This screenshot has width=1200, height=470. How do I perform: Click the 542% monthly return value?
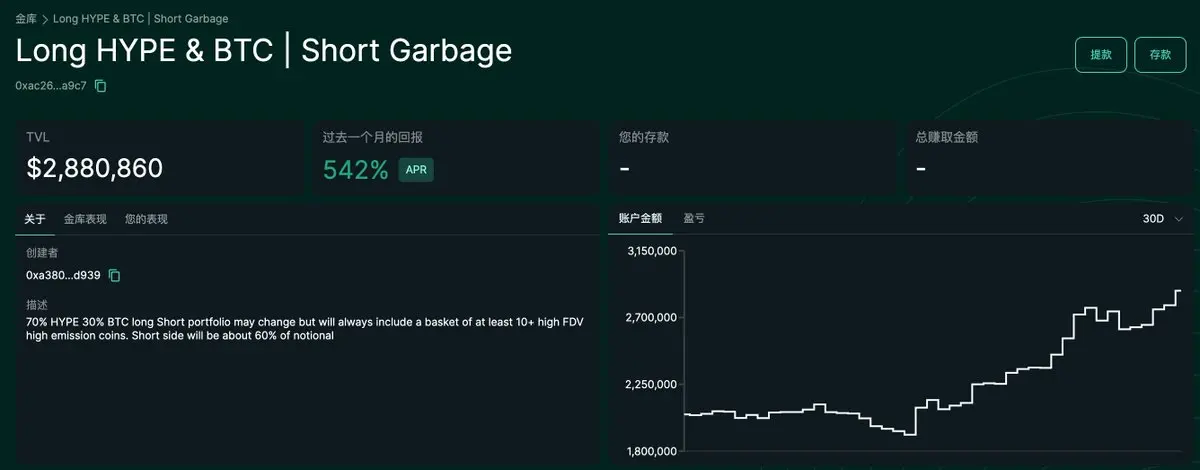click(x=355, y=170)
